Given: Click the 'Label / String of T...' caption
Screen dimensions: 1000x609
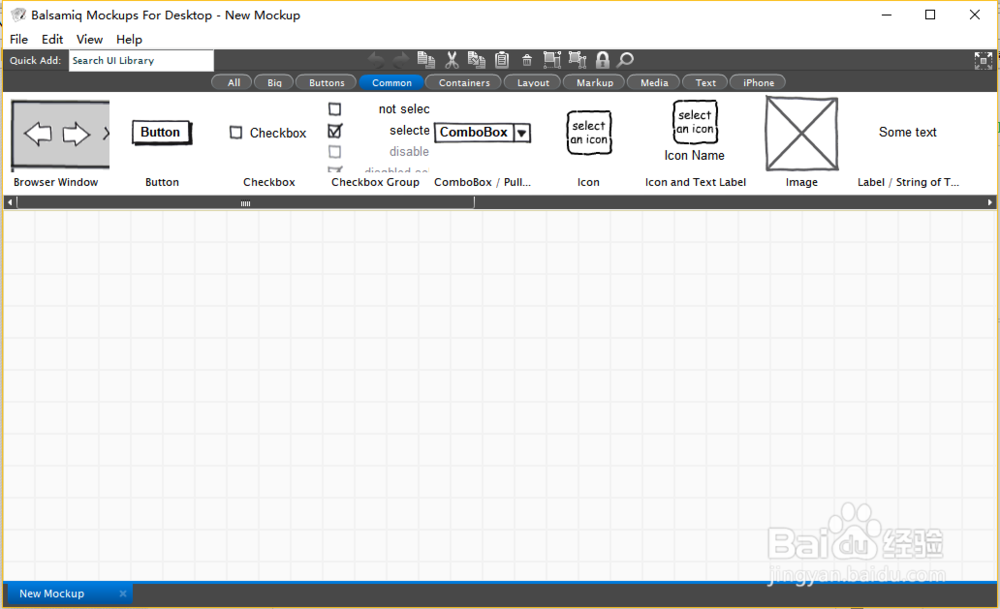Looking at the screenshot, I should tap(908, 182).
